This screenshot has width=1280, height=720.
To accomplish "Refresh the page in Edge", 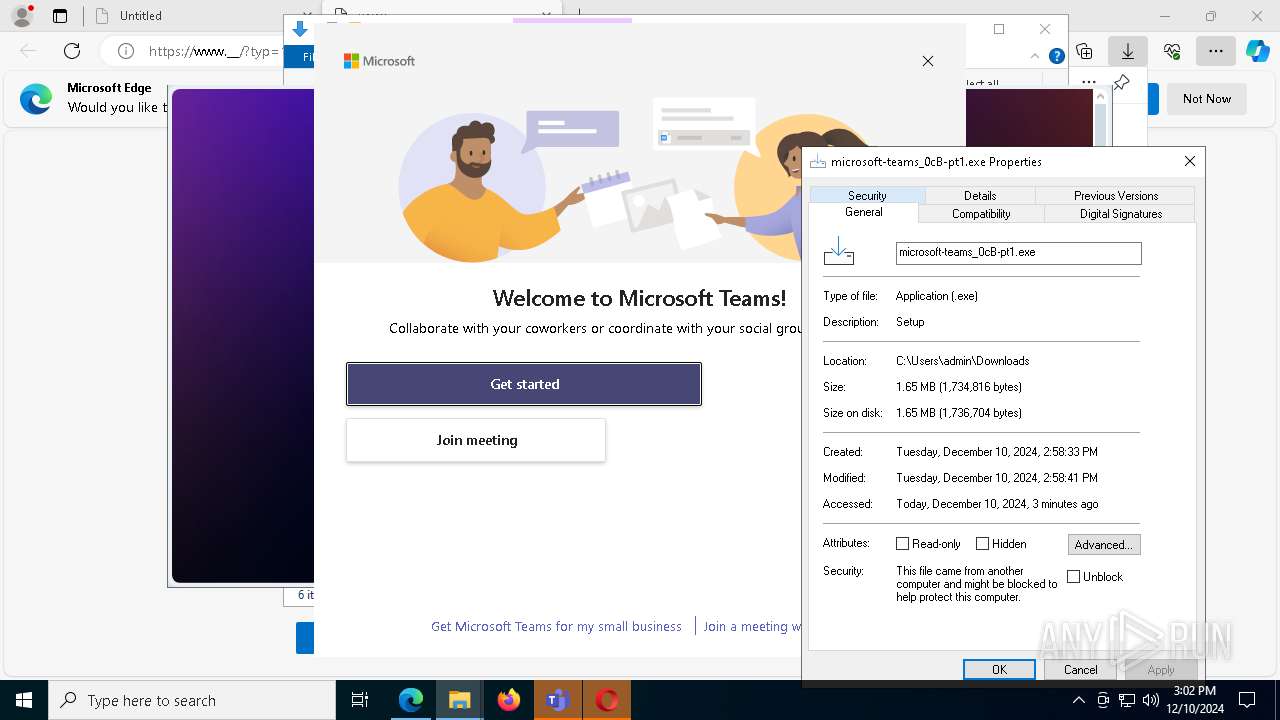I will (x=72, y=51).
